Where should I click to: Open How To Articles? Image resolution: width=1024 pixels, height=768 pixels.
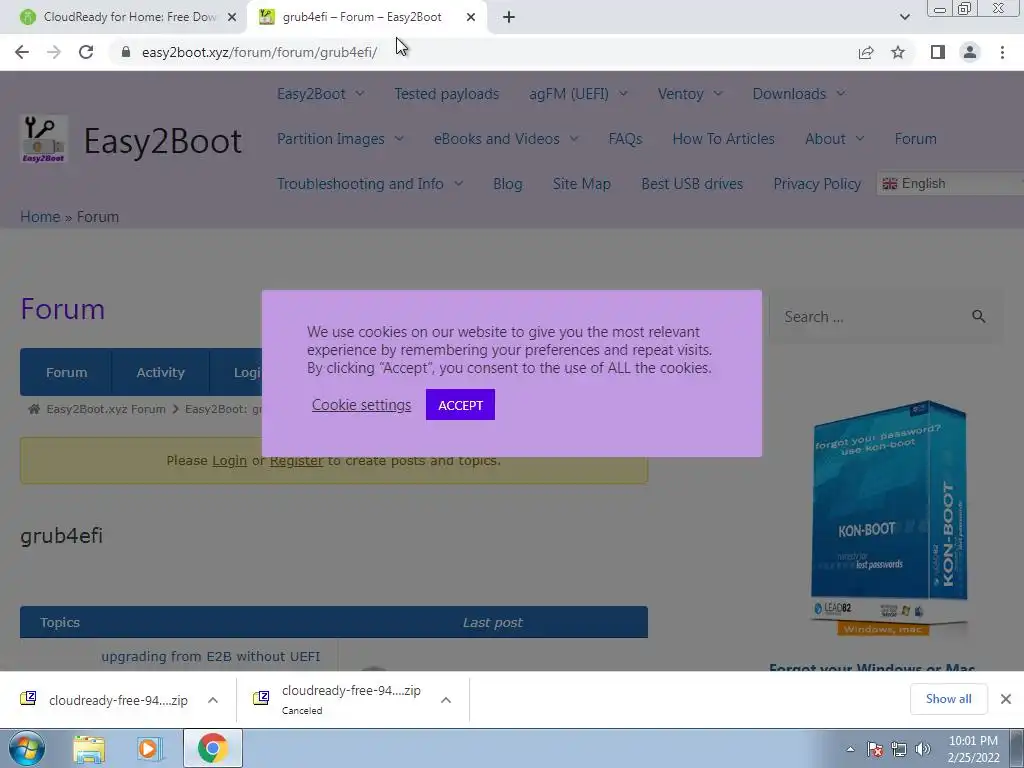point(724,139)
